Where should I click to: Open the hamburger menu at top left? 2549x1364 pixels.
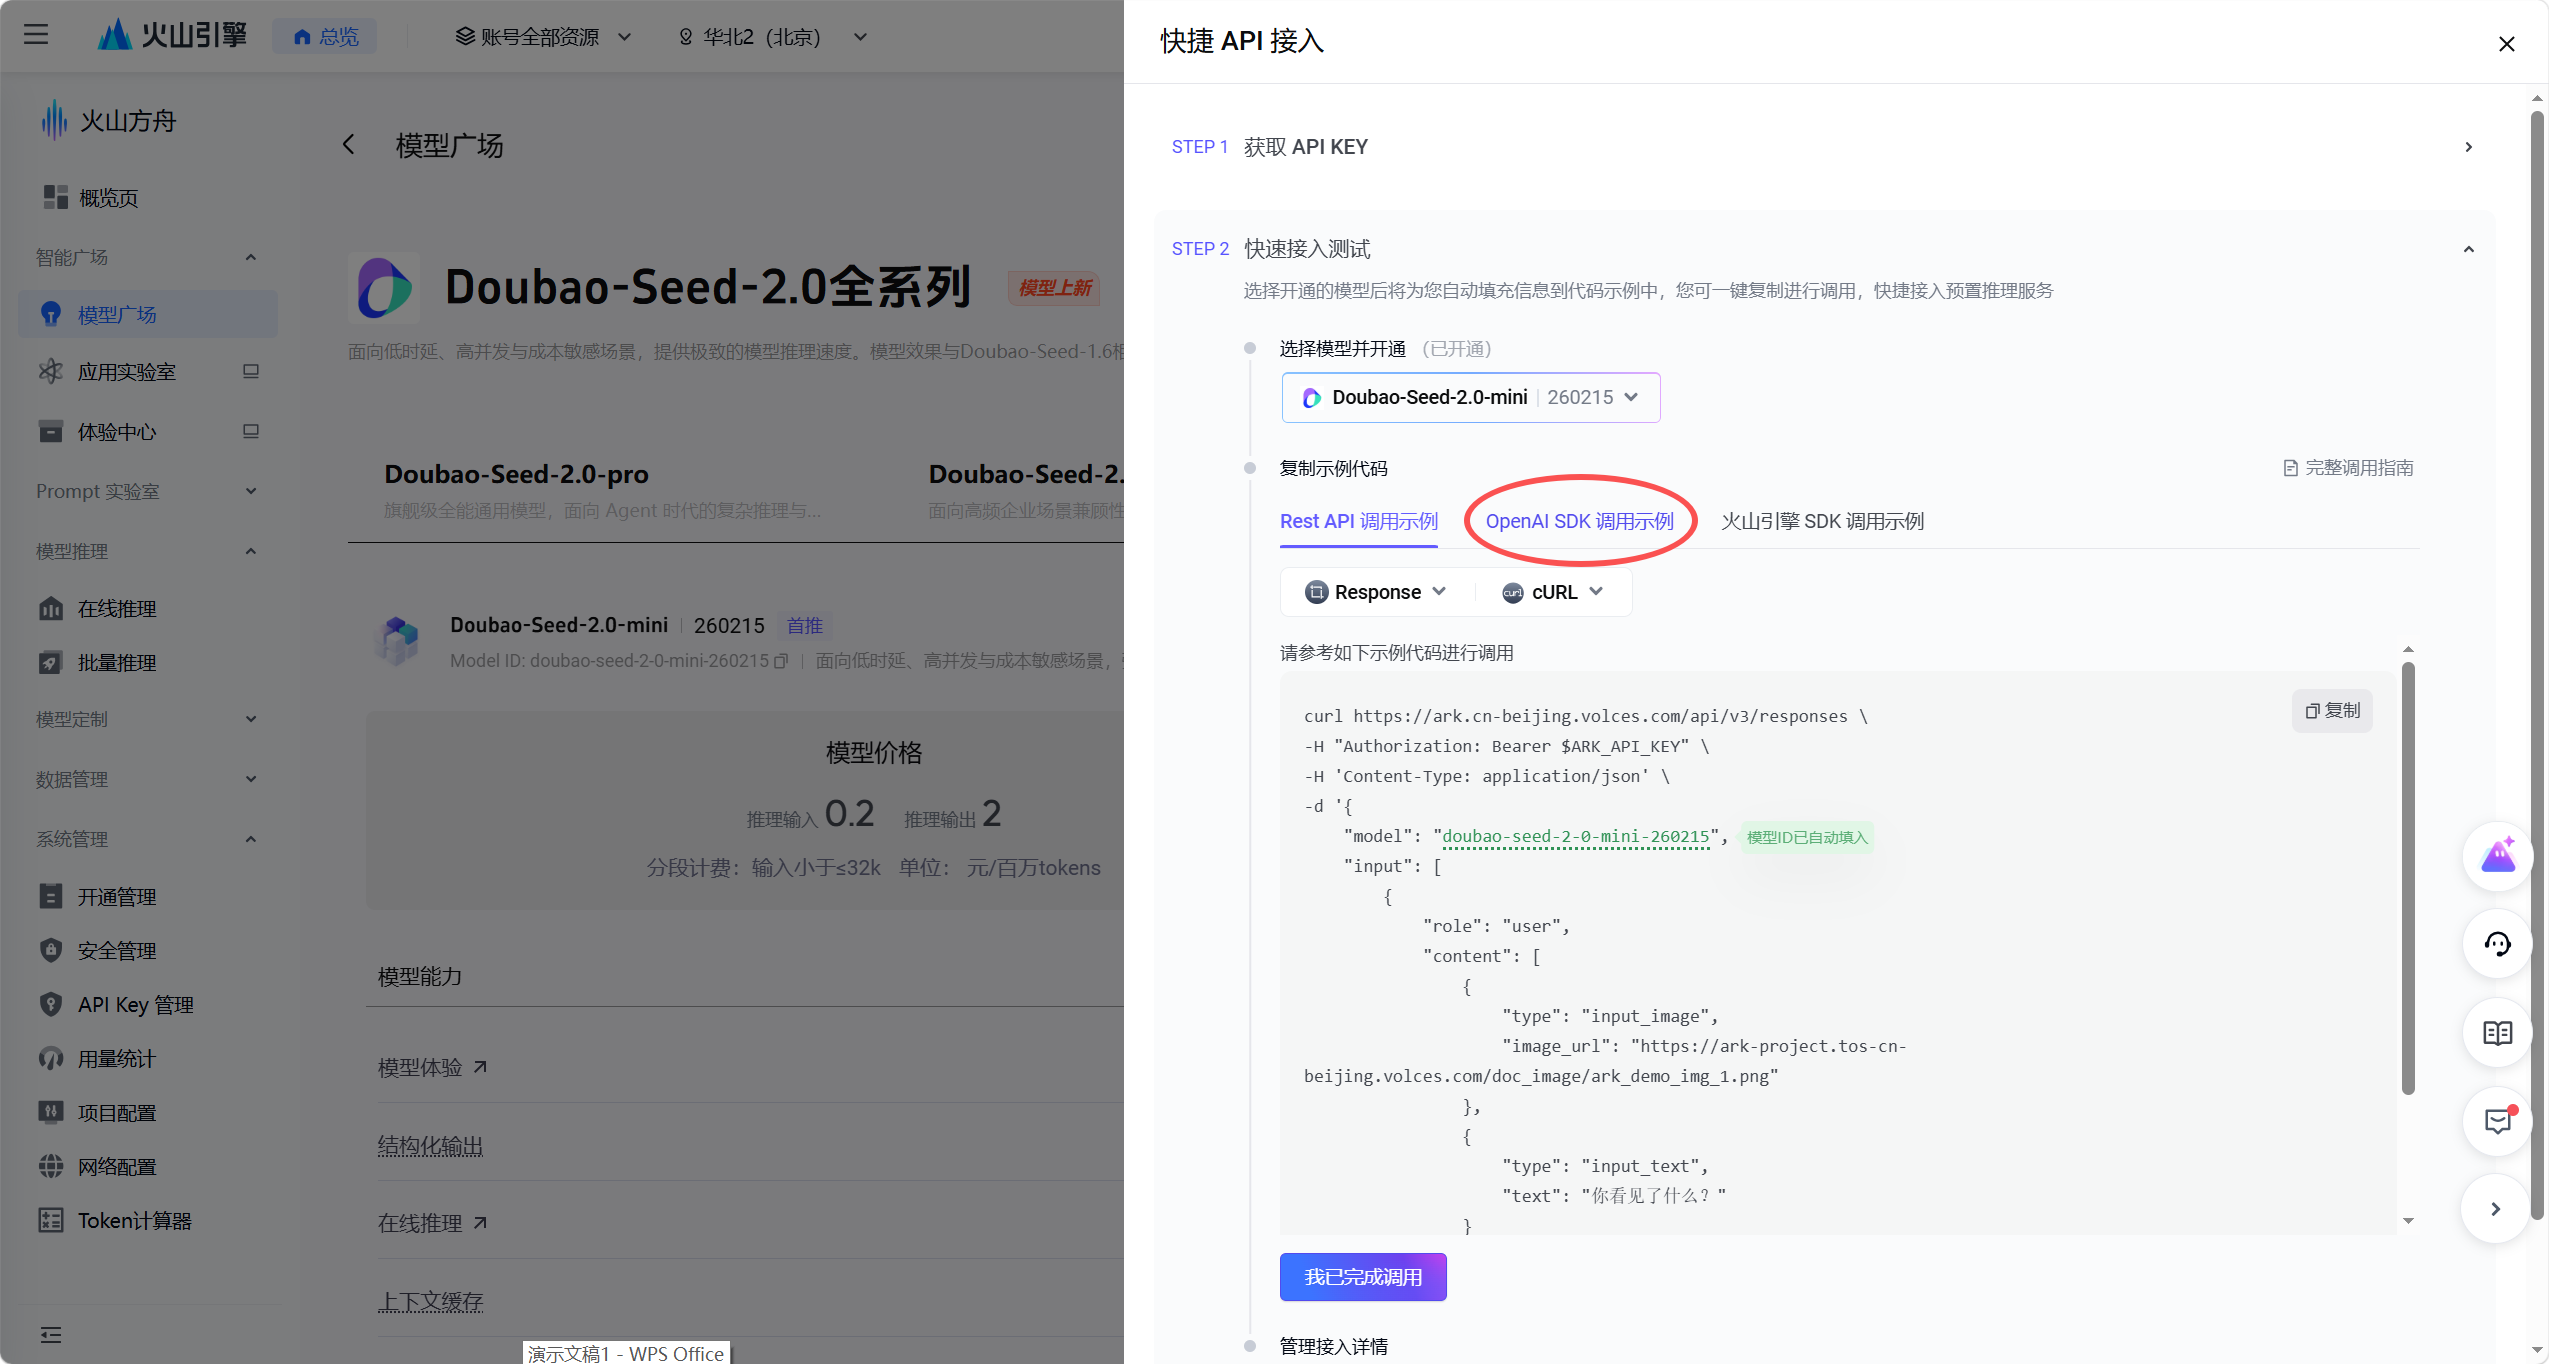pos(36,36)
